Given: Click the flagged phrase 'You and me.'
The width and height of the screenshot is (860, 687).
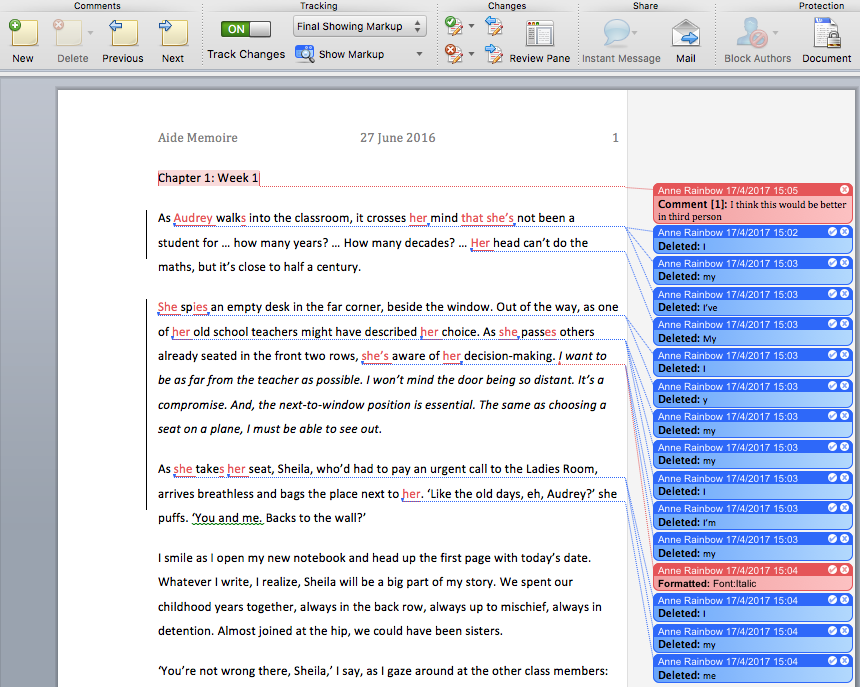Looking at the screenshot, I should pyautogui.click(x=229, y=518).
